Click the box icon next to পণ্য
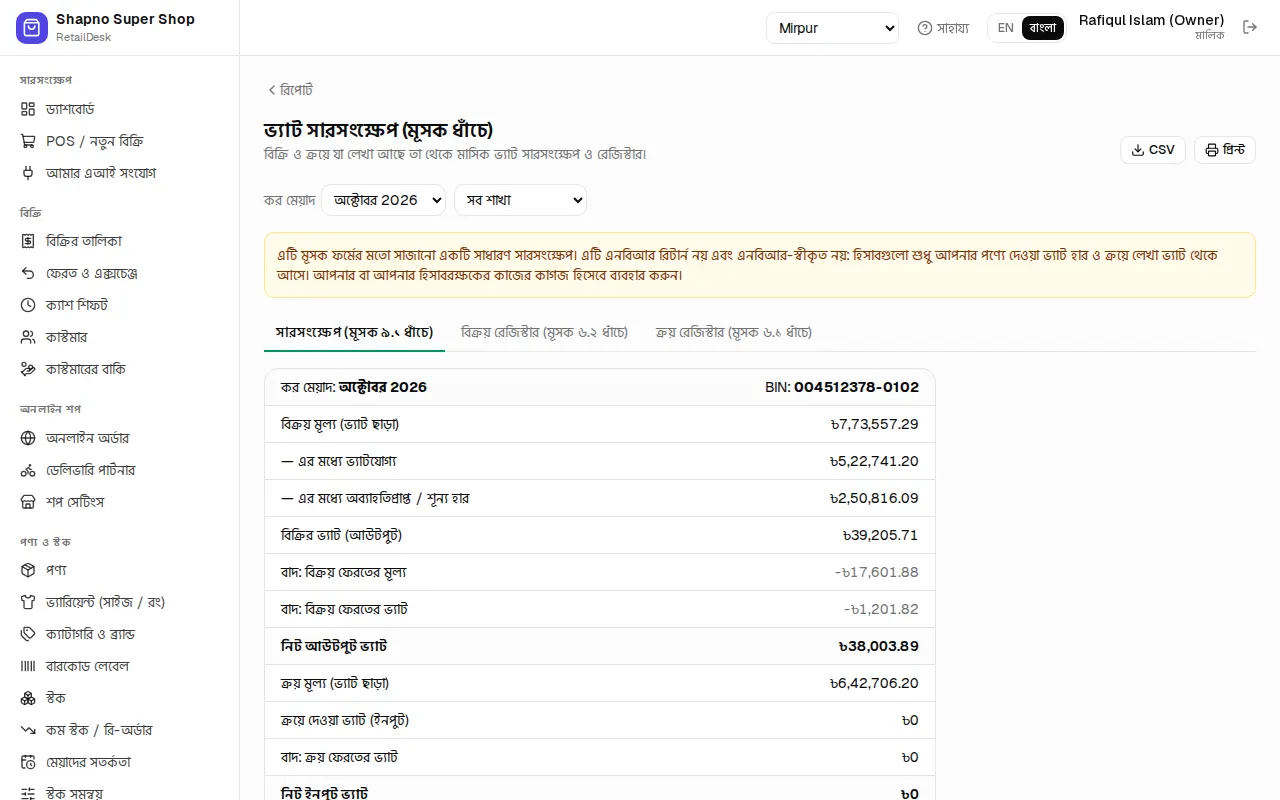Screen dimensions: 1280x800 click(28, 570)
